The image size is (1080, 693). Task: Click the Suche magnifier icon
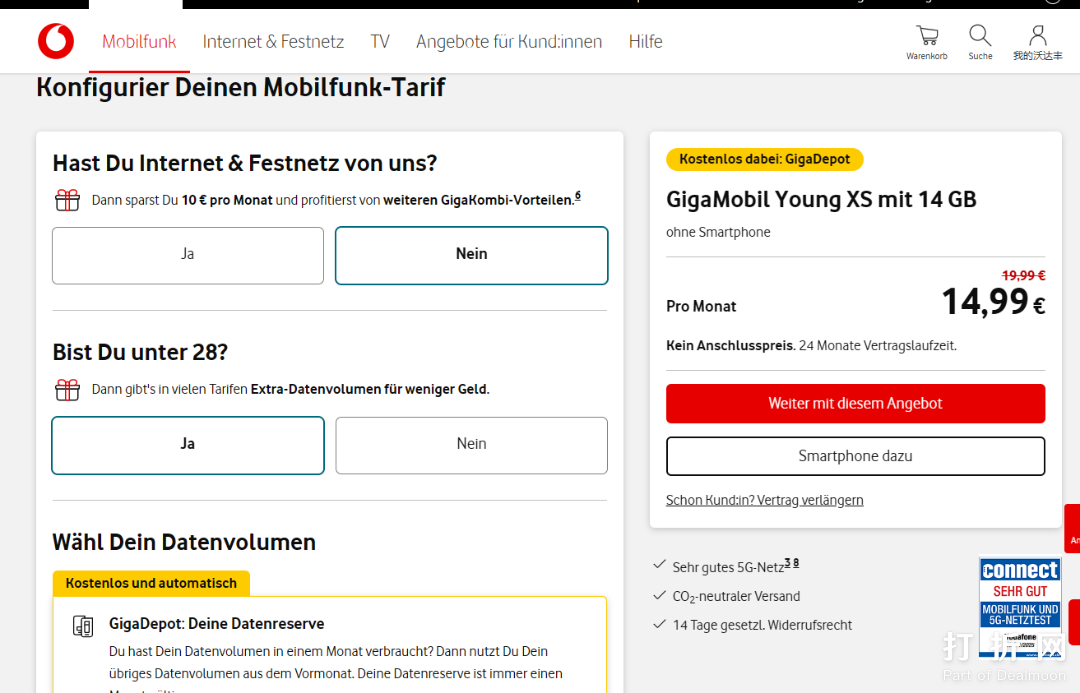(980, 37)
